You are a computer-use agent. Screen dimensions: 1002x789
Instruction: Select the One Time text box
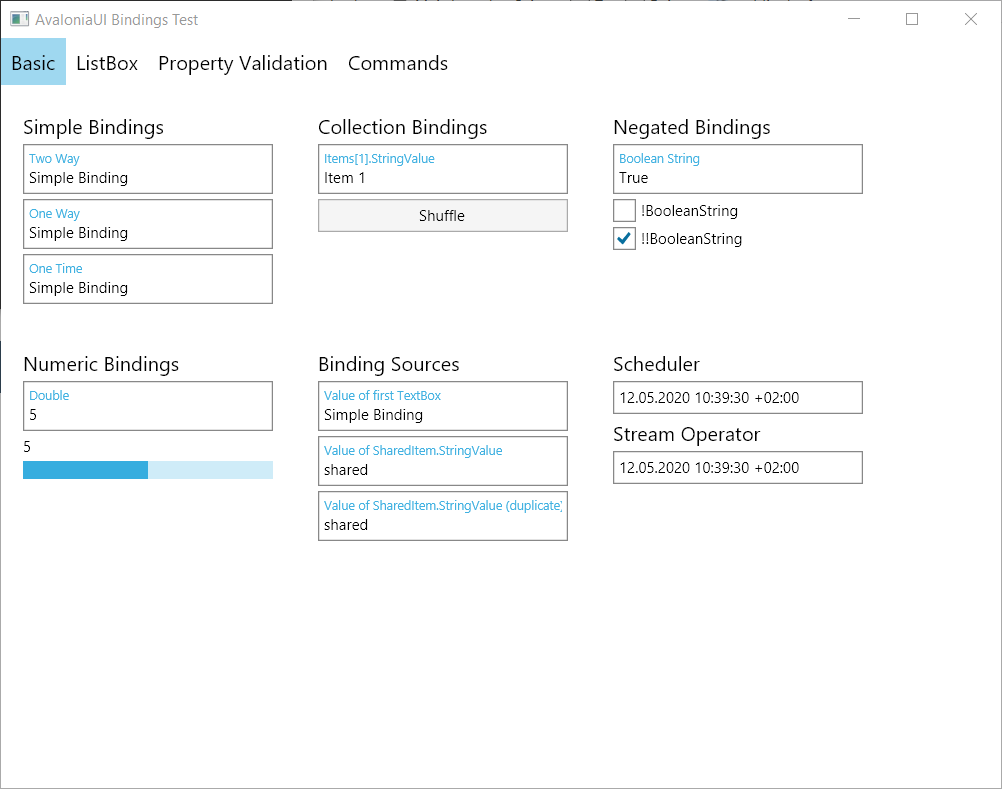click(x=148, y=288)
